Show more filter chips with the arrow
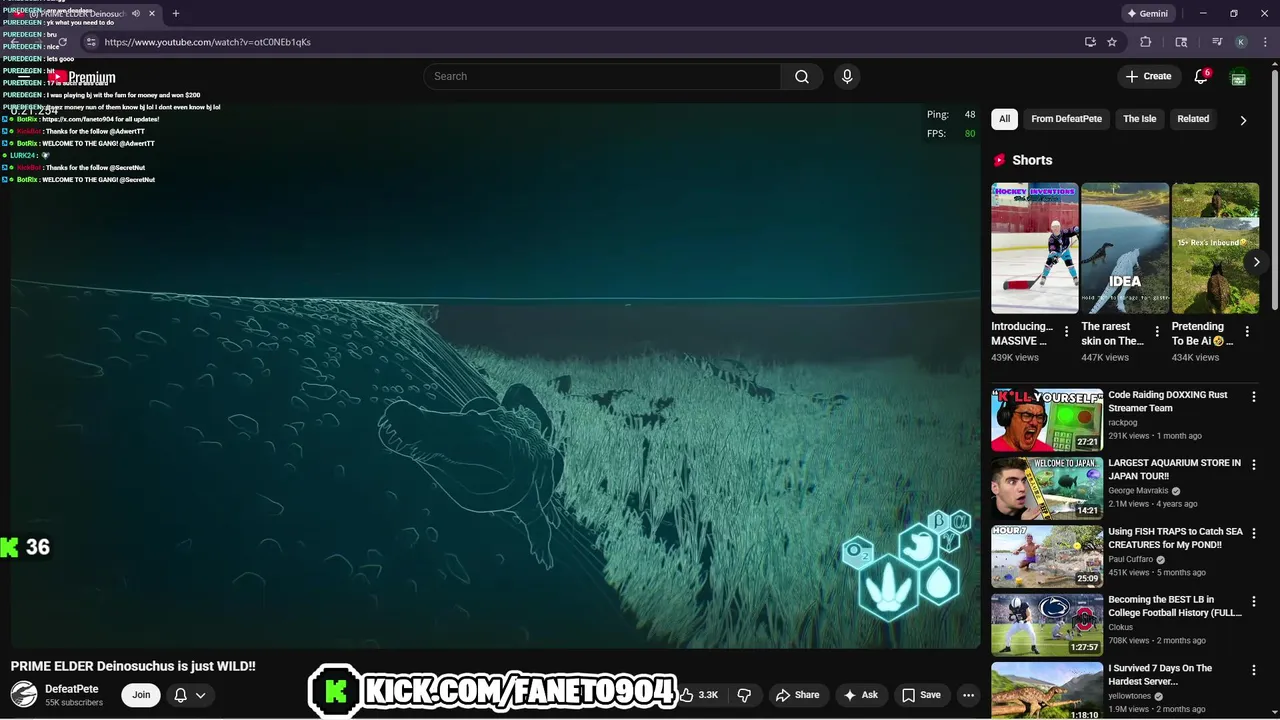The height and width of the screenshot is (720, 1280). point(1243,120)
